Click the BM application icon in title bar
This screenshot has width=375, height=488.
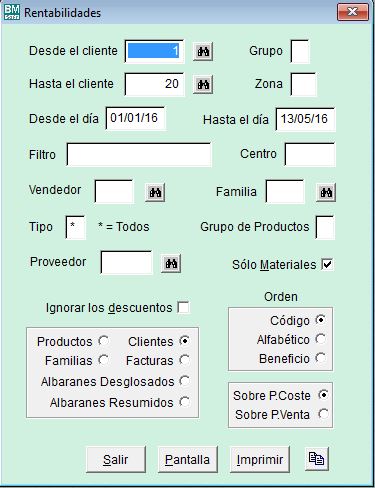point(12,13)
